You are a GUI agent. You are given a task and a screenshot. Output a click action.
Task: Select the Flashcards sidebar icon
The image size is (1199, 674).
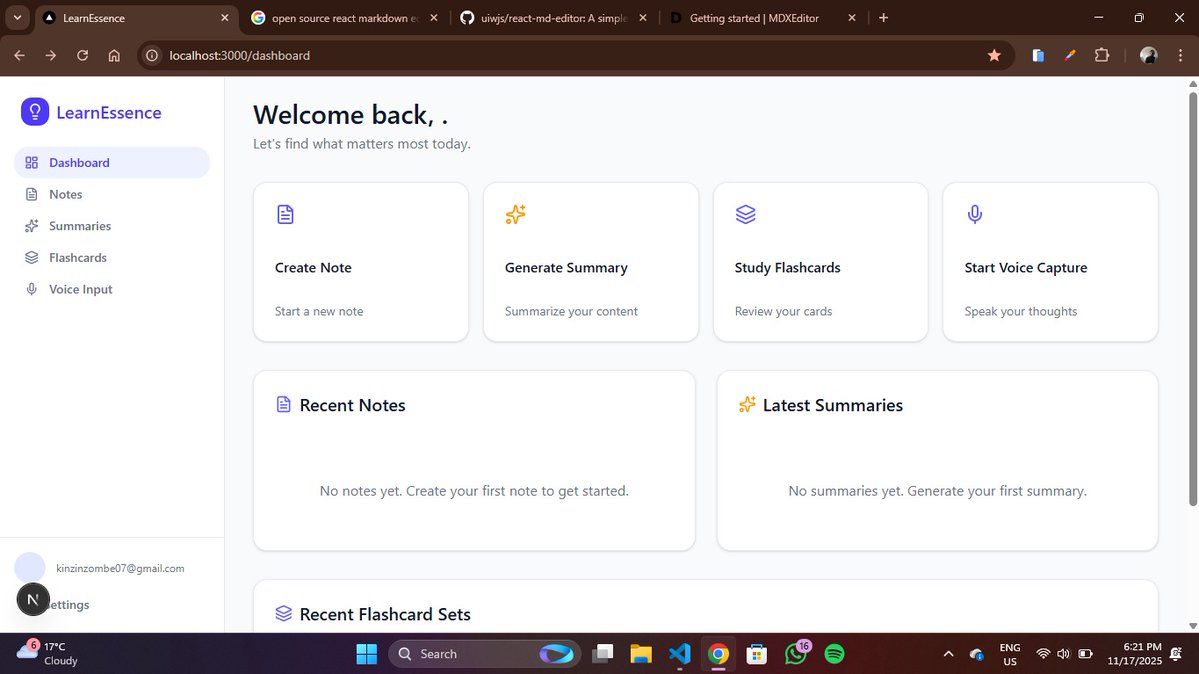[30, 257]
